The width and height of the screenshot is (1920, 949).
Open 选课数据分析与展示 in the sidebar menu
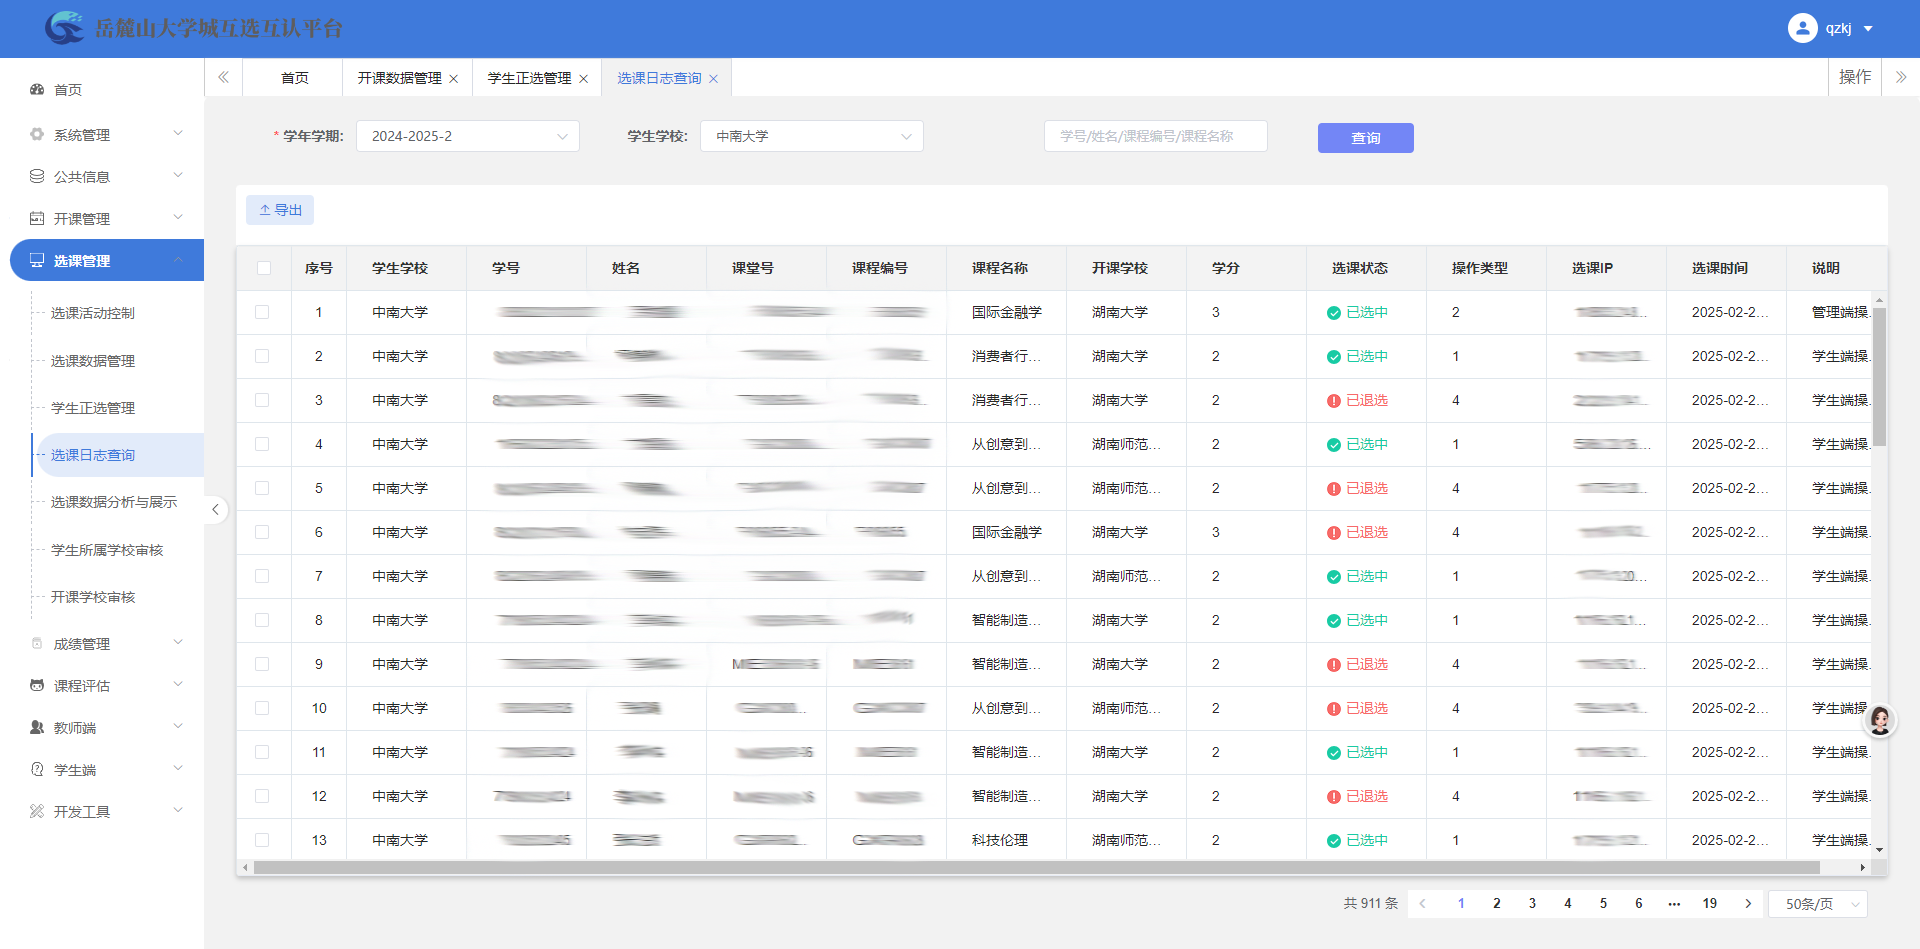click(x=114, y=502)
